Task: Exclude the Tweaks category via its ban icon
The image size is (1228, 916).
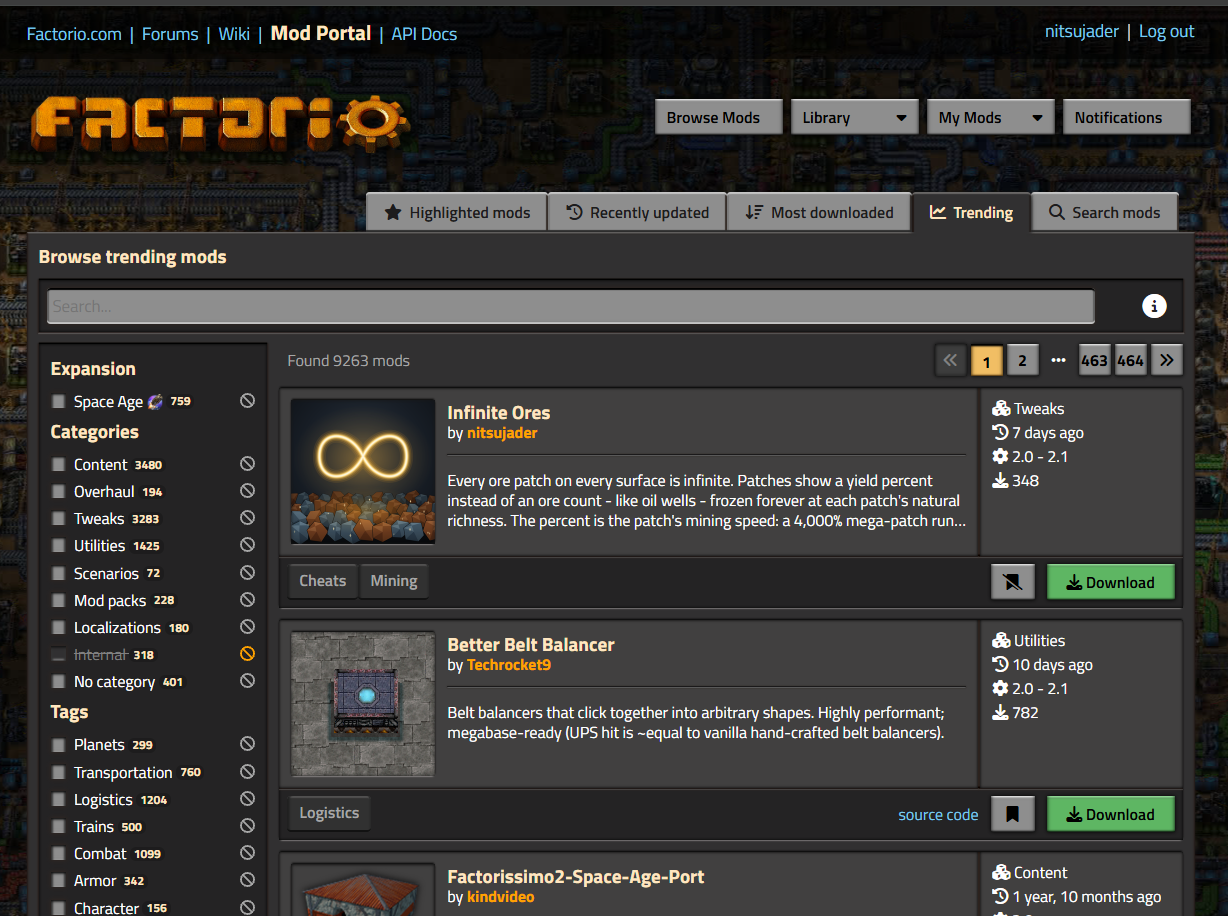Action: click(247, 518)
